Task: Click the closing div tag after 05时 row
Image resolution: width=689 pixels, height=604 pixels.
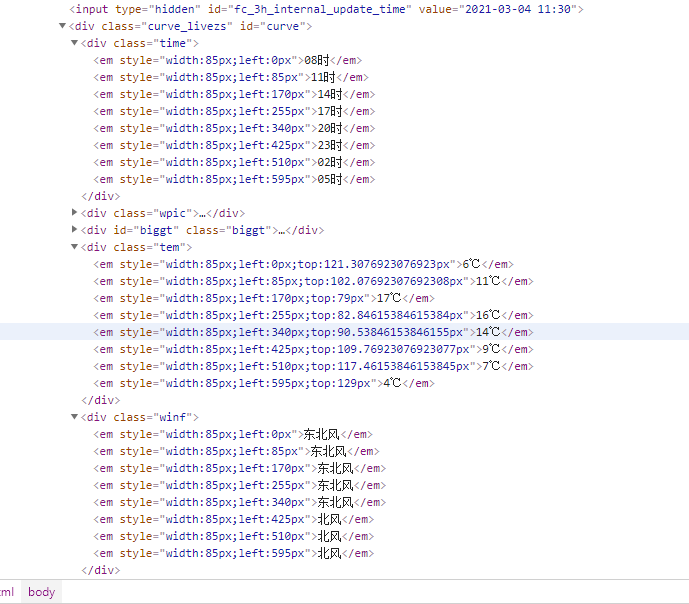Action: [x=101, y=196]
